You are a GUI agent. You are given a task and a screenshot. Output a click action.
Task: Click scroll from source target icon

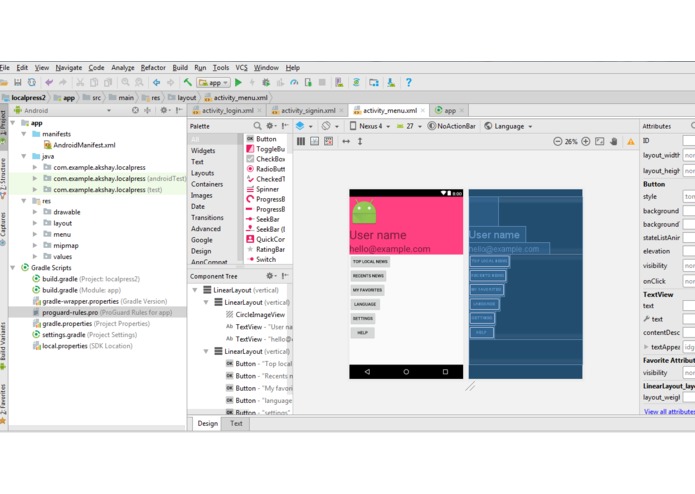pyautogui.click(x=135, y=110)
